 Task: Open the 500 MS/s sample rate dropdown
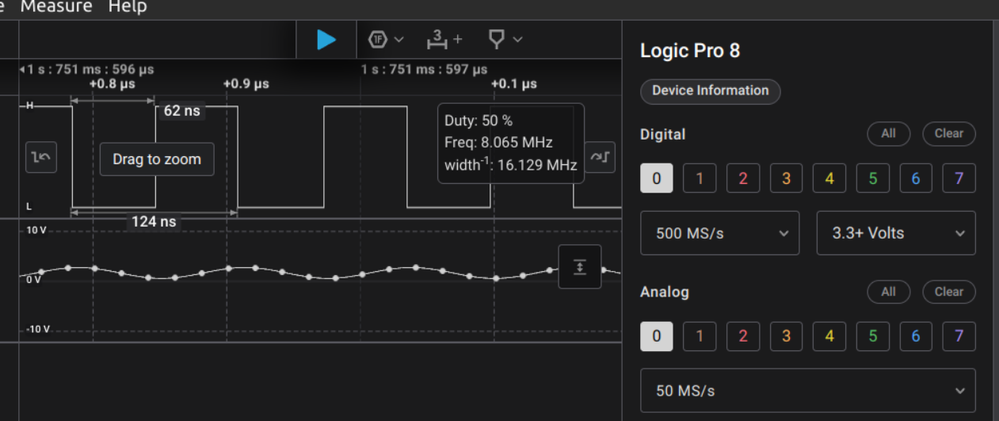pyautogui.click(x=719, y=233)
